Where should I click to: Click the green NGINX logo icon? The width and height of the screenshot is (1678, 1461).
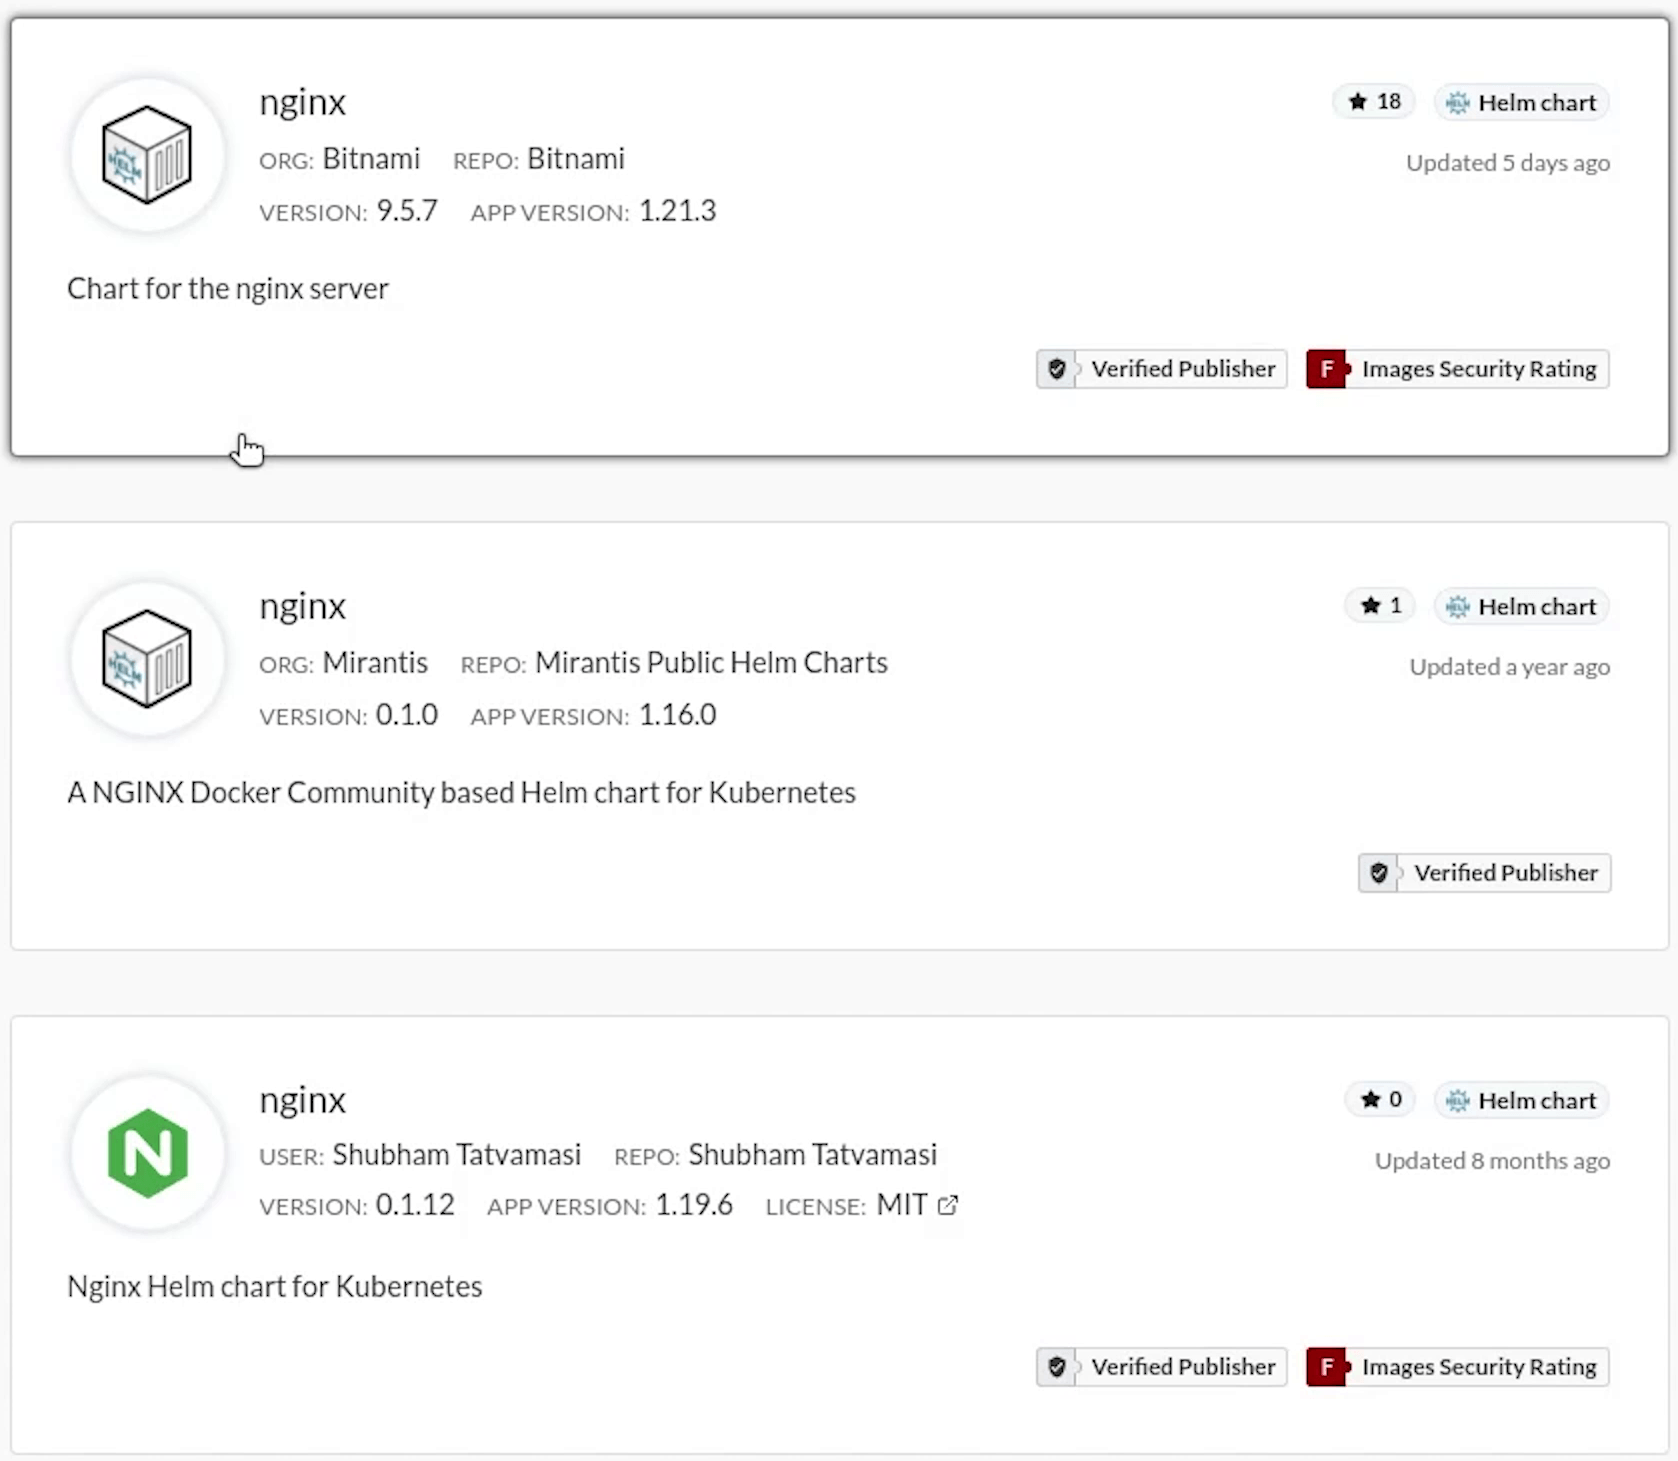tap(147, 1153)
